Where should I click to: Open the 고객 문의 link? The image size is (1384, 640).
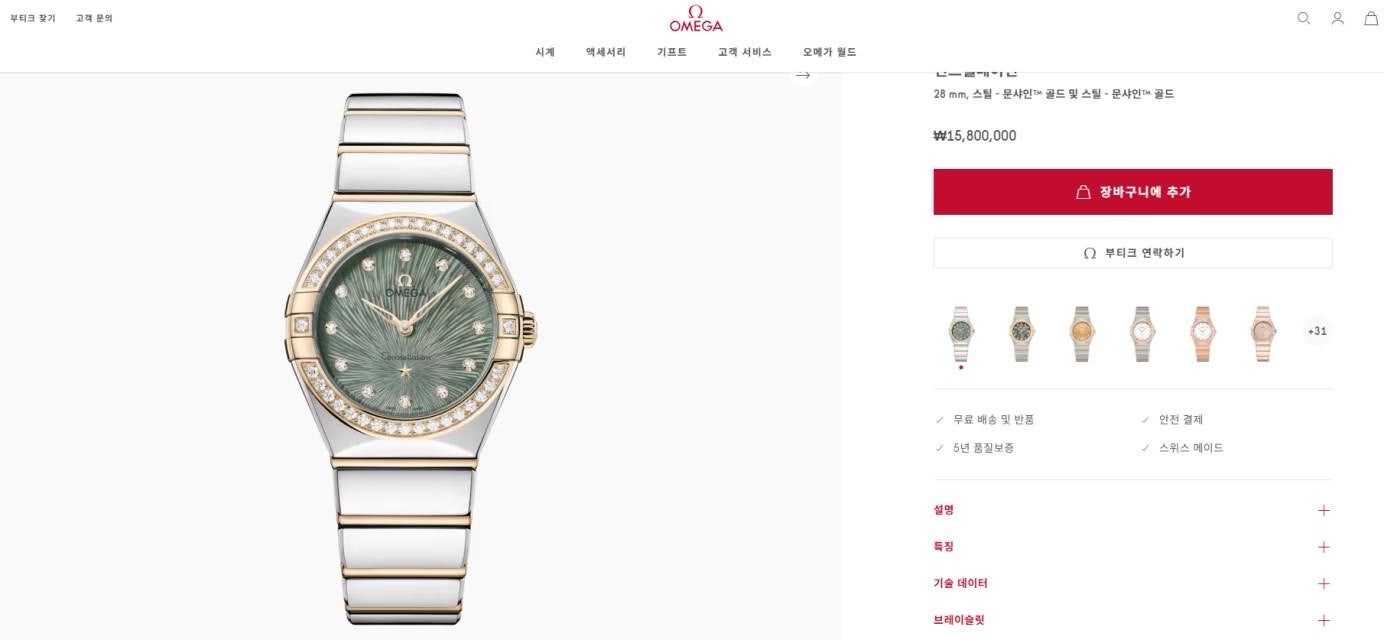tap(94, 18)
